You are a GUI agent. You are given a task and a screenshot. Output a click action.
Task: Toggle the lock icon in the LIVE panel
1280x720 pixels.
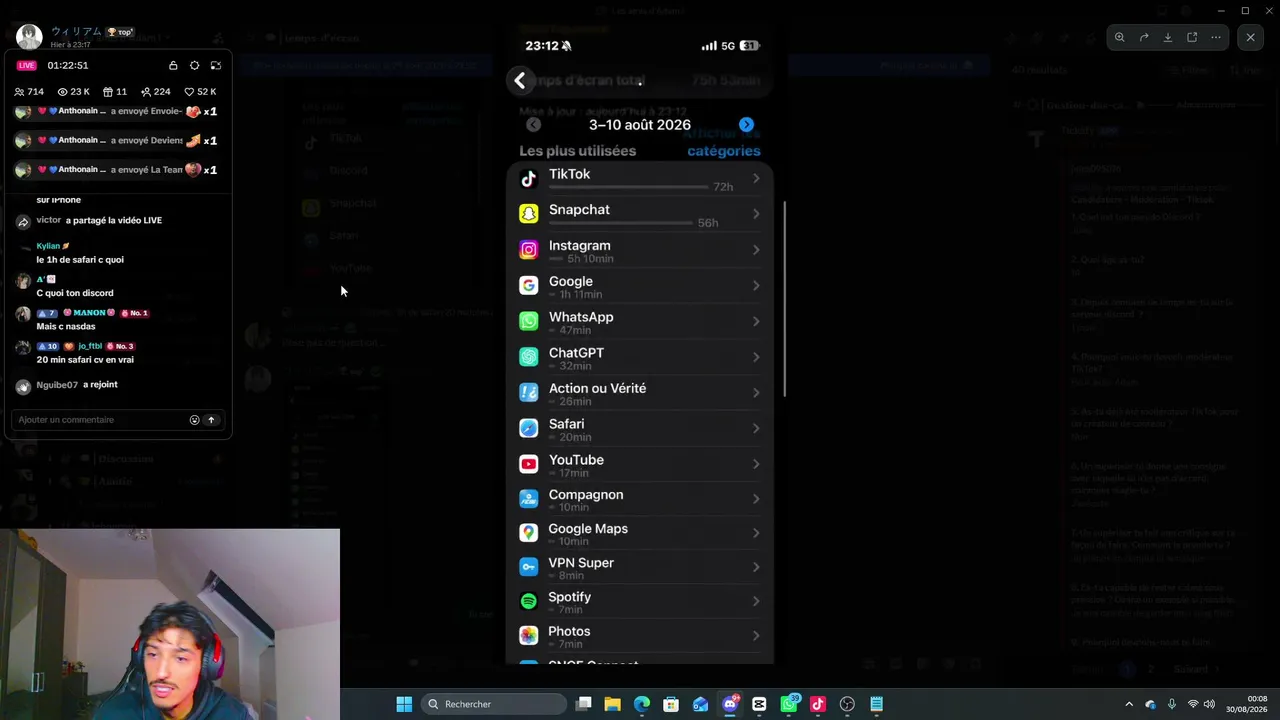[173, 66]
